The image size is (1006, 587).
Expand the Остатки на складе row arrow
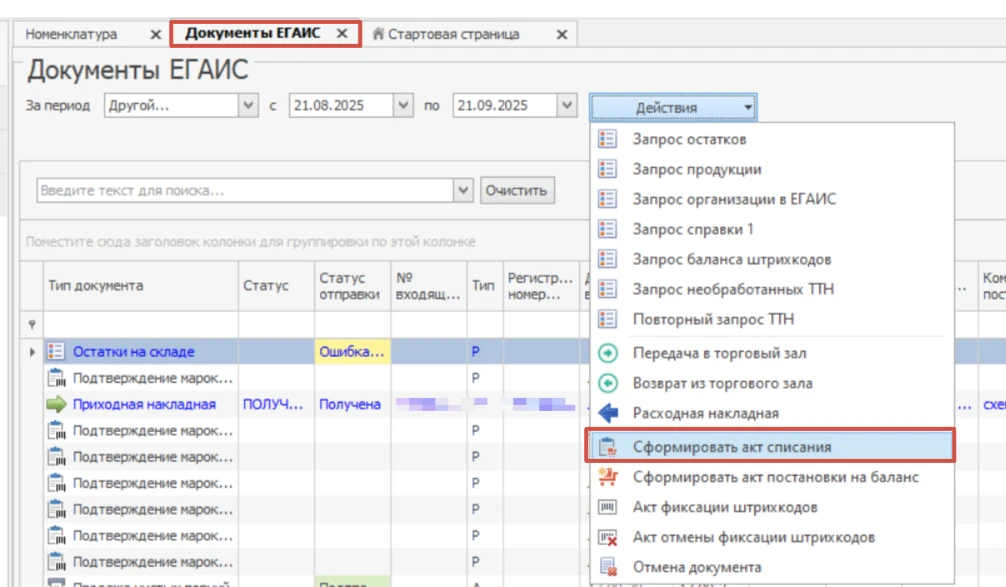(x=32, y=352)
